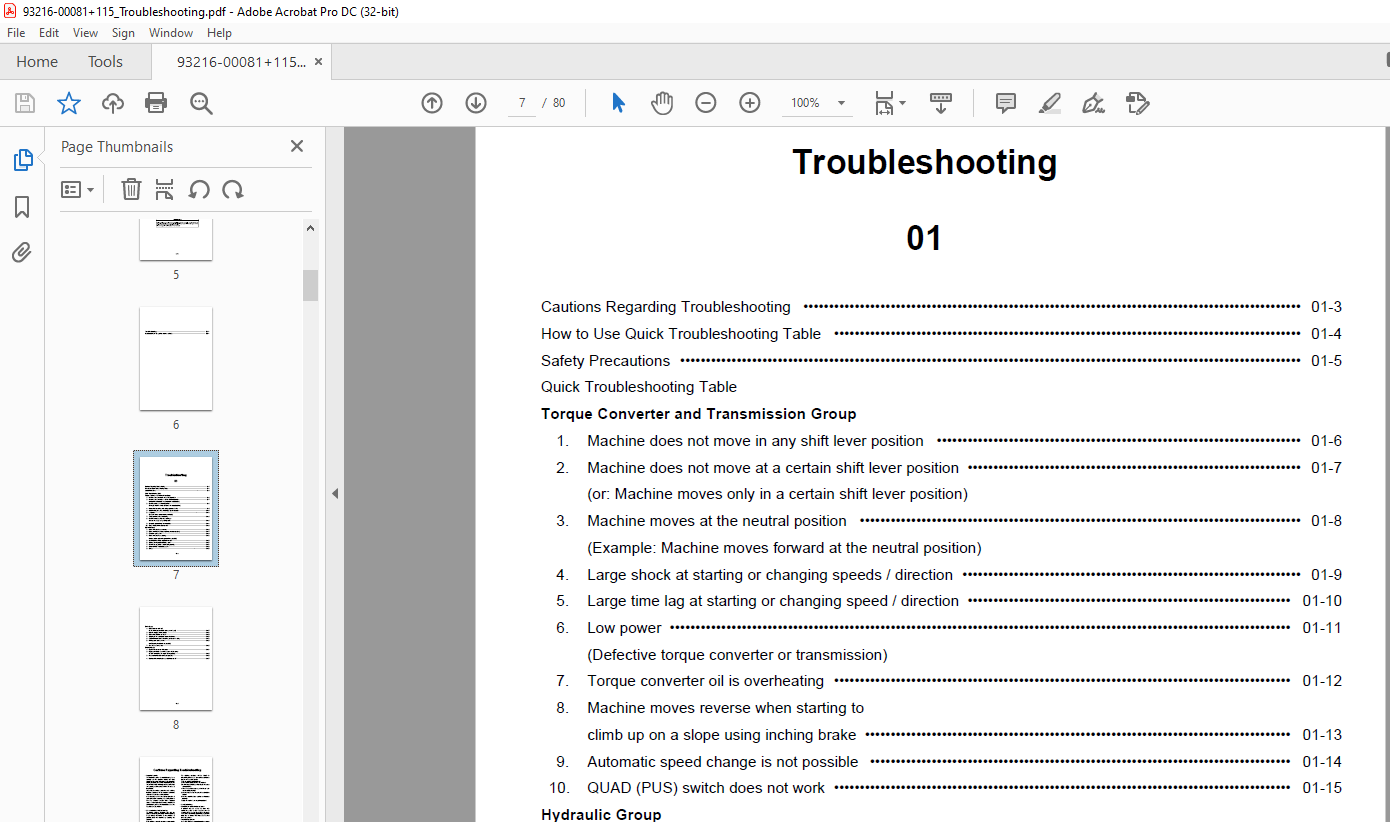Viewport: 1390px width, 822px height.
Task: Click 'Machine moves at the neutral position' entry
Action: tap(717, 521)
